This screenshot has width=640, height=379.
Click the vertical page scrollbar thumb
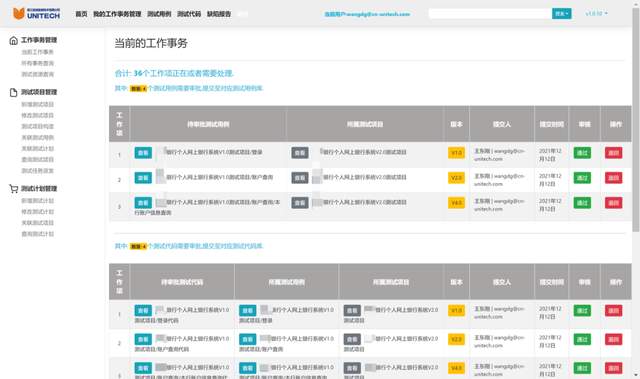click(636, 120)
